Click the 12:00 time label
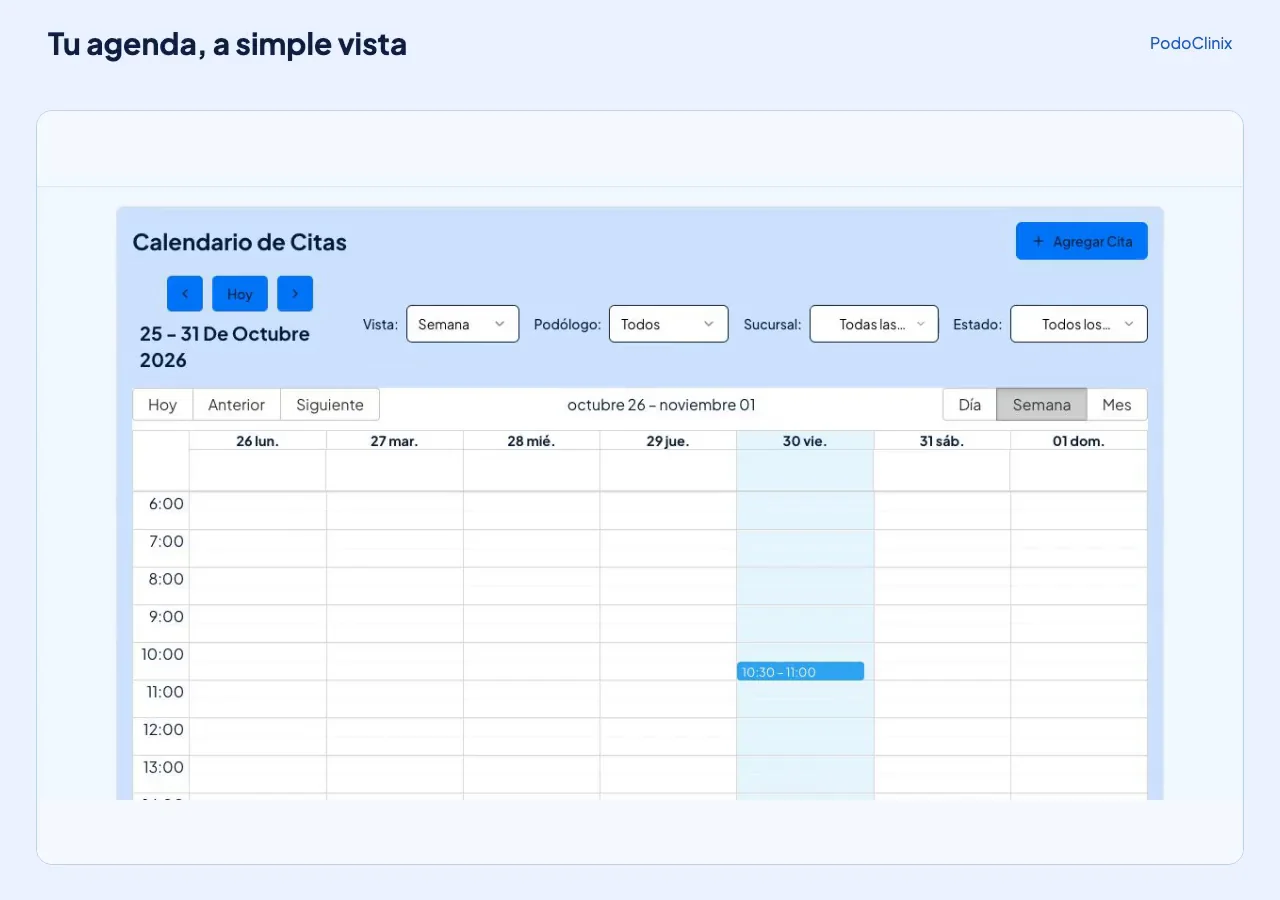 [163, 730]
